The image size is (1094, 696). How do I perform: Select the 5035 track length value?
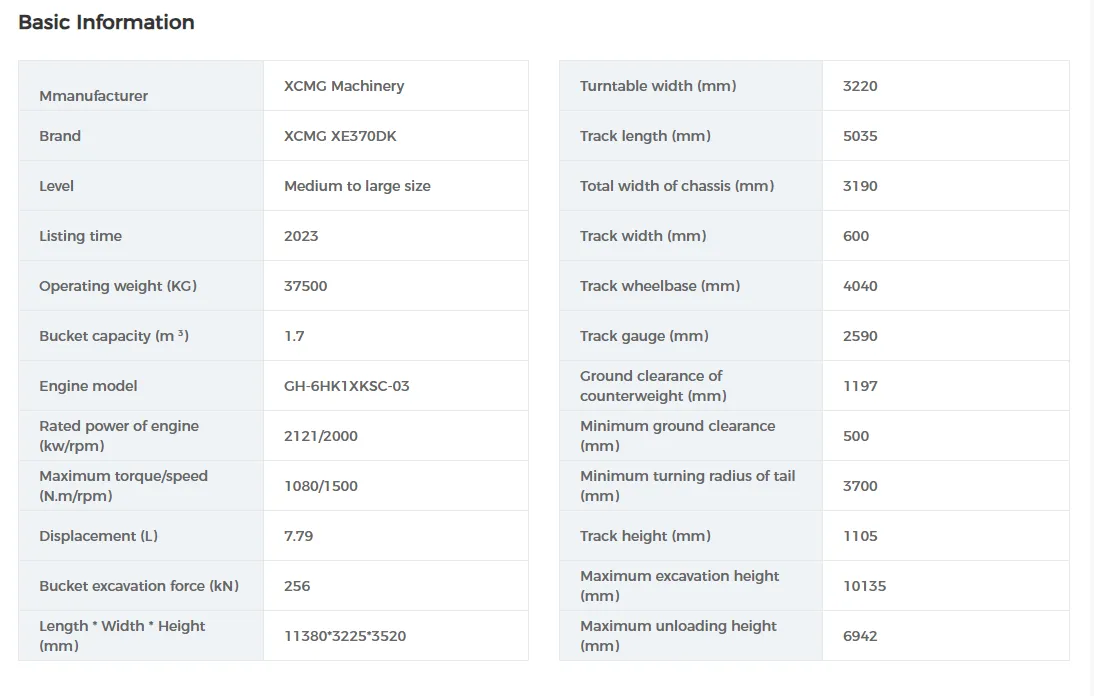860,136
